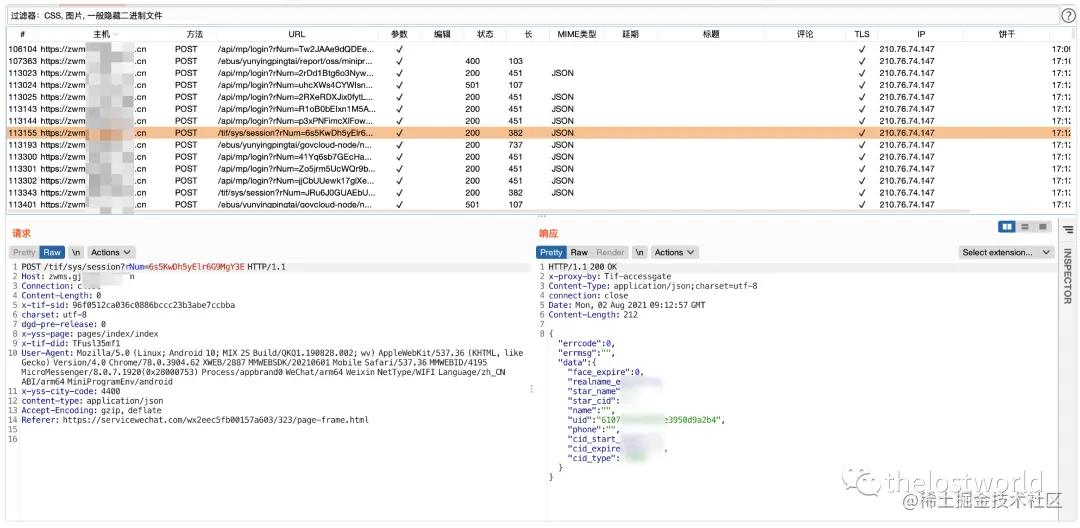Open the response Actions dropdown

pos(674,253)
